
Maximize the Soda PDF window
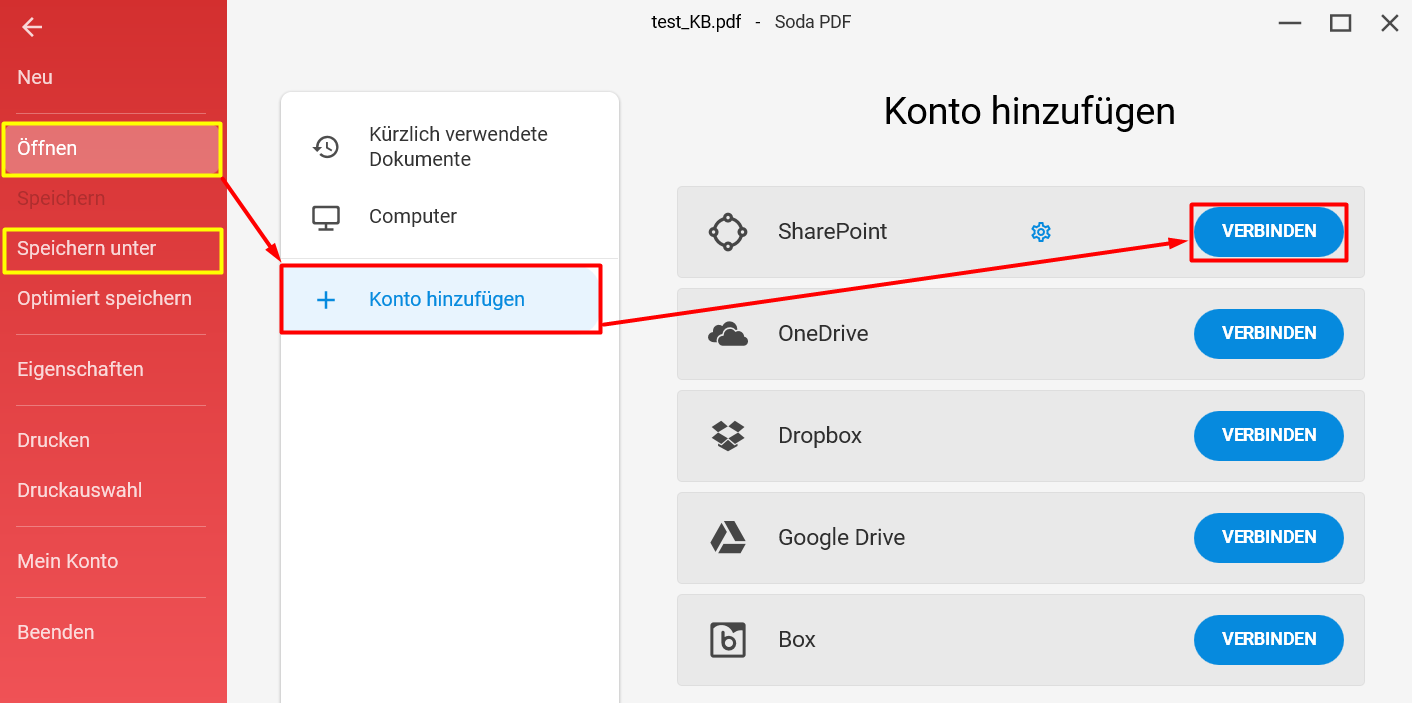click(x=1340, y=23)
